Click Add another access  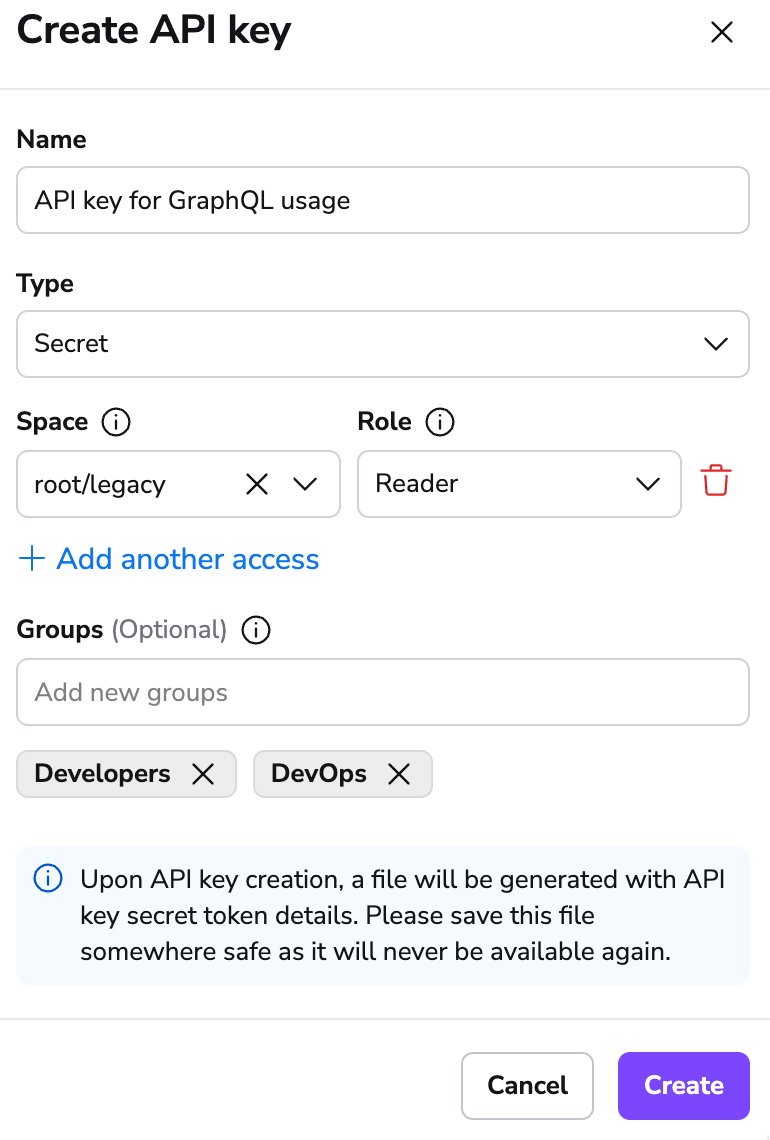[x=168, y=559]
